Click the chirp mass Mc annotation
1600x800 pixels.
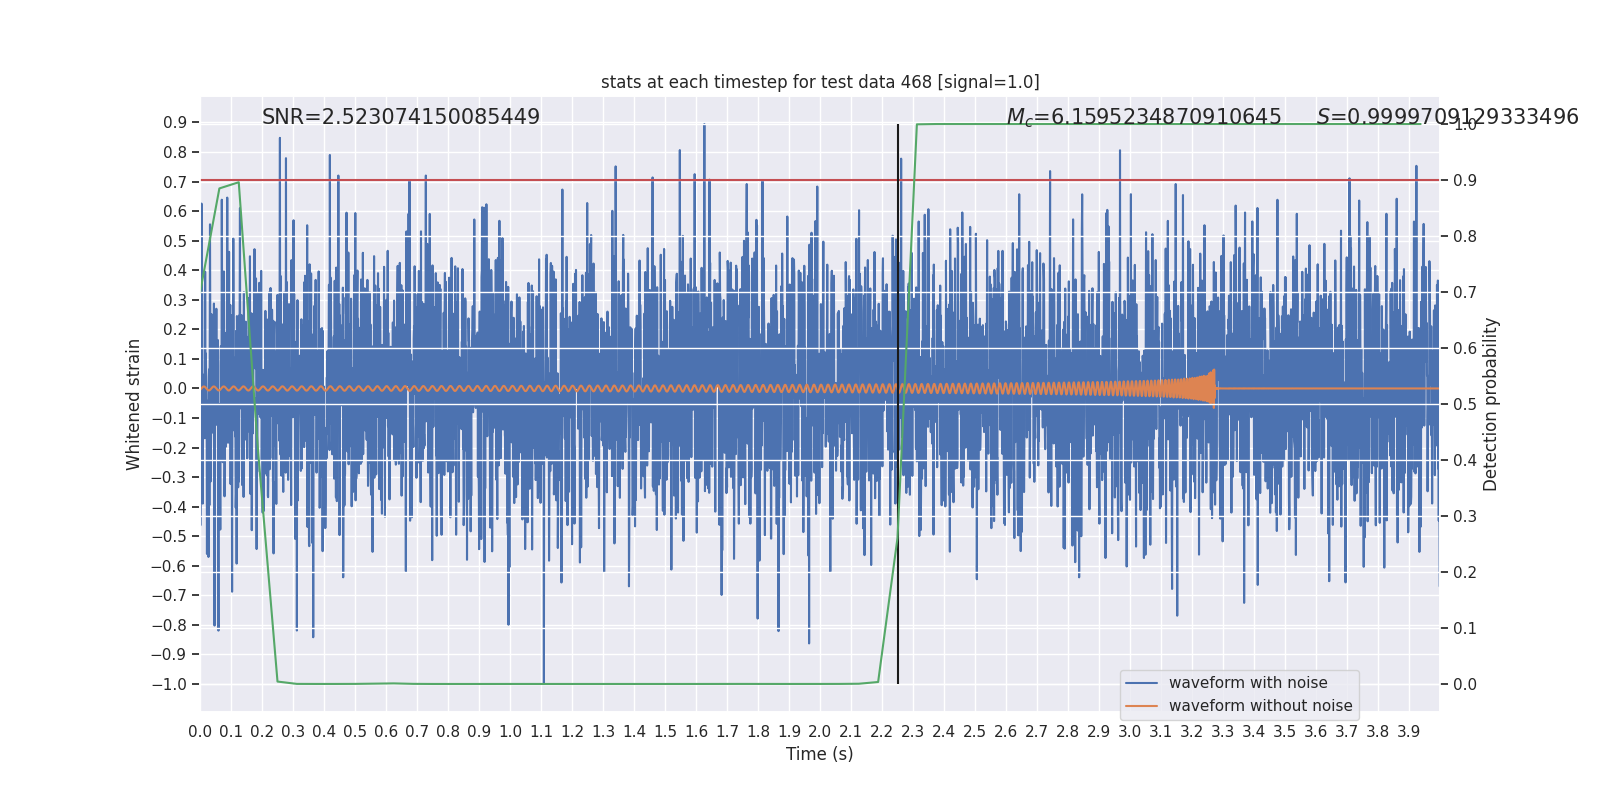pos(1144,117)
